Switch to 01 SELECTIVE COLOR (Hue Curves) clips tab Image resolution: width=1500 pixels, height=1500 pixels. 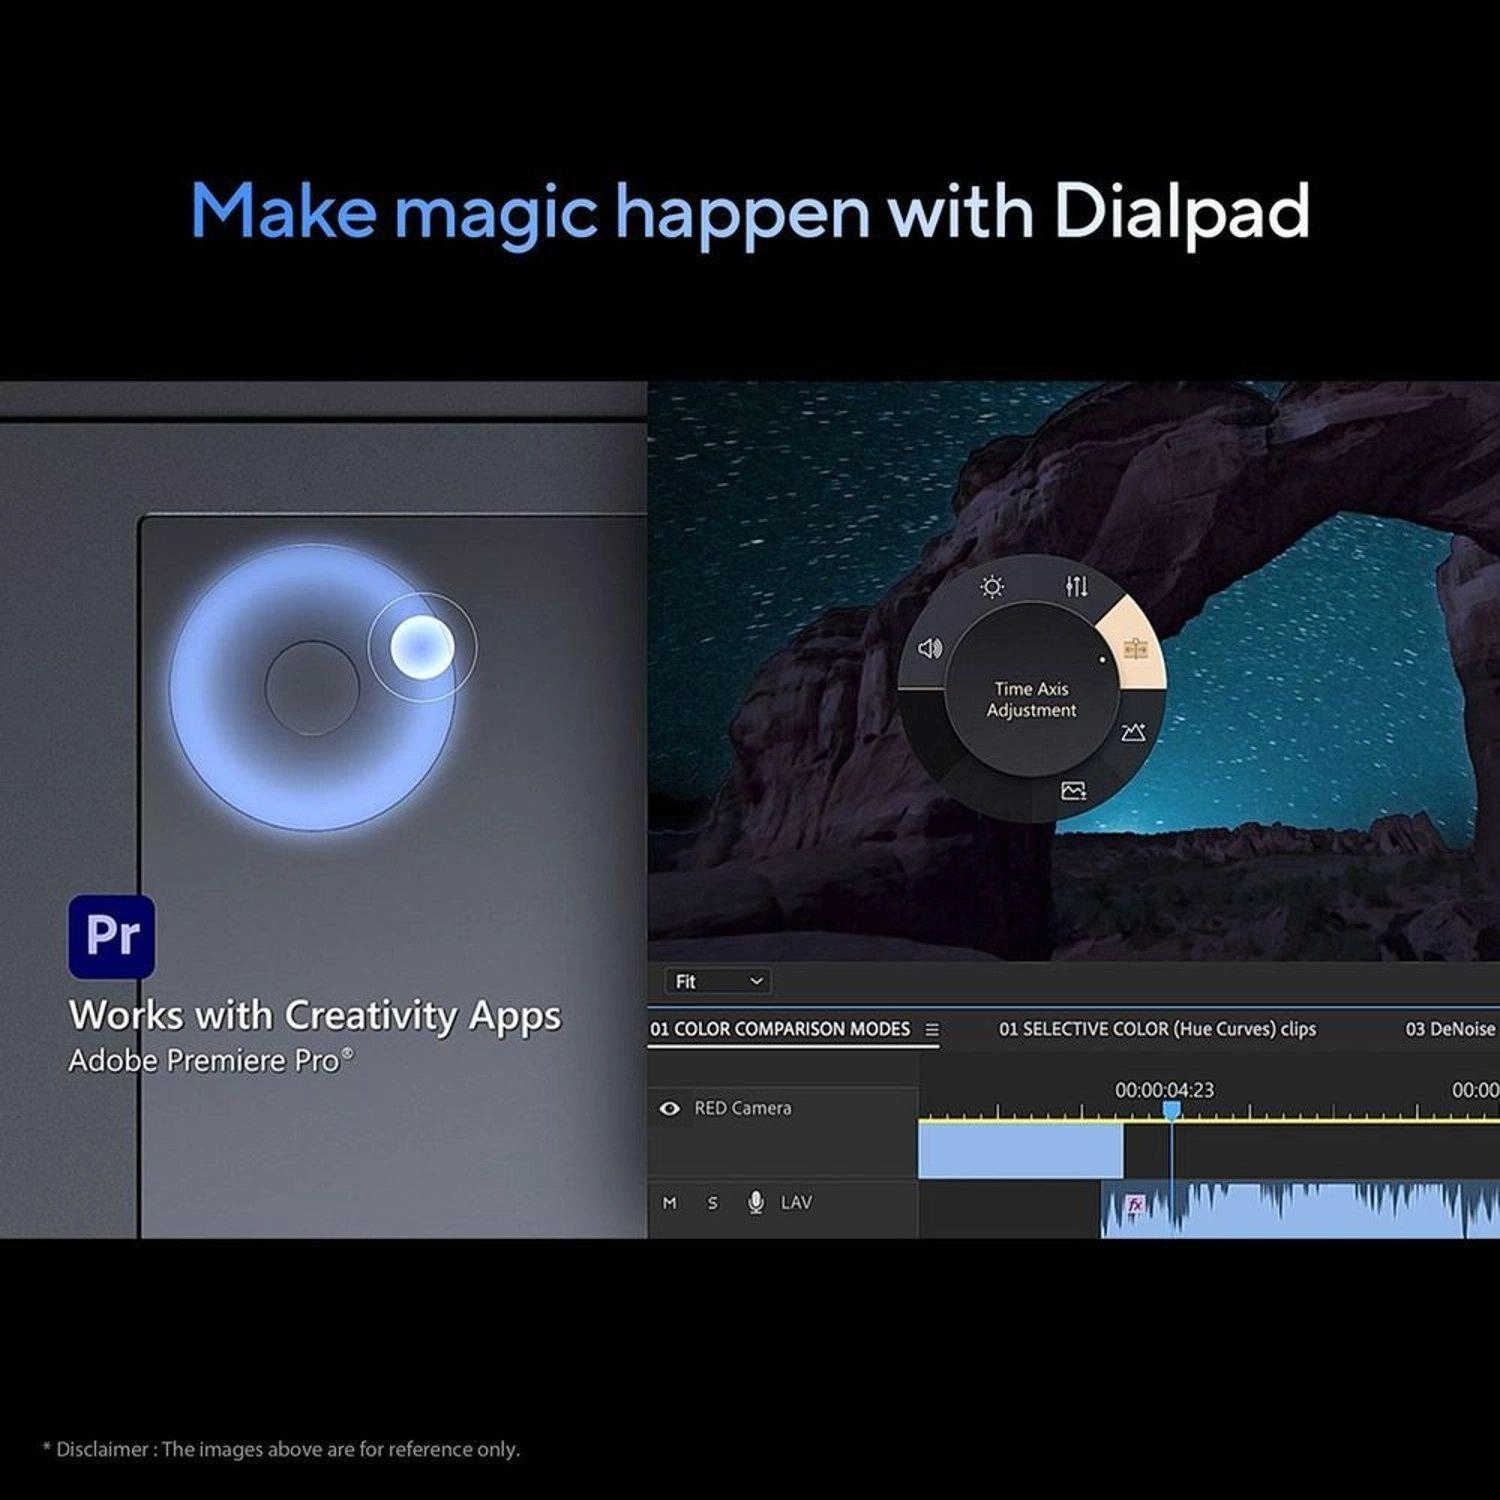1157,1029
